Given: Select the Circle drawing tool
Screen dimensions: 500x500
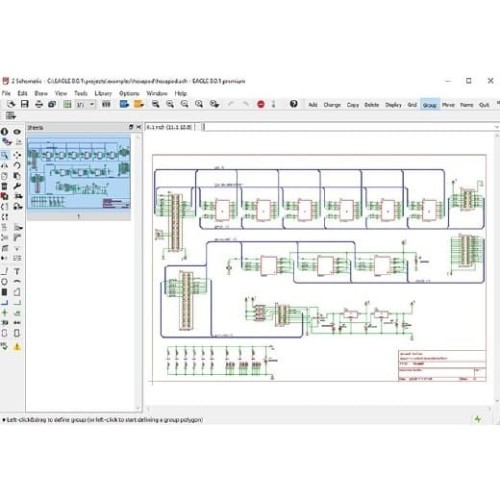Looking at the screenshot, I should (4, 282).
